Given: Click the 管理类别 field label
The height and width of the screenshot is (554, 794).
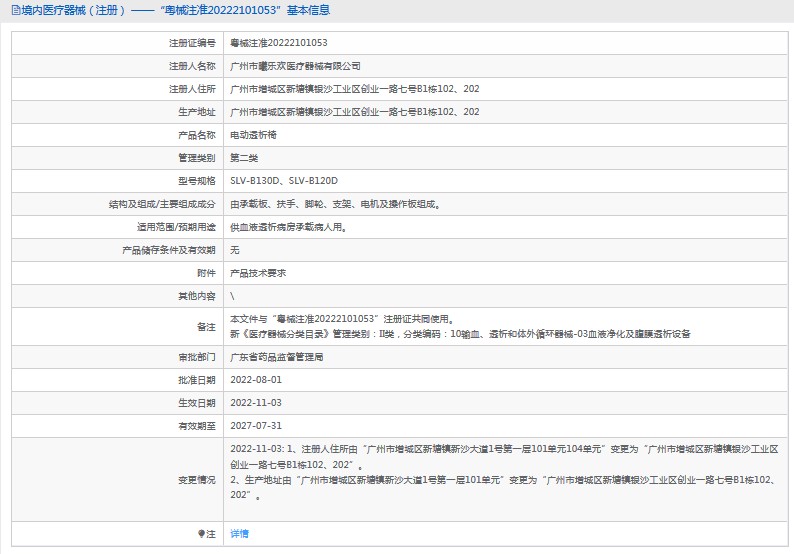Looking at the screenshot, I should coord(197,158).
